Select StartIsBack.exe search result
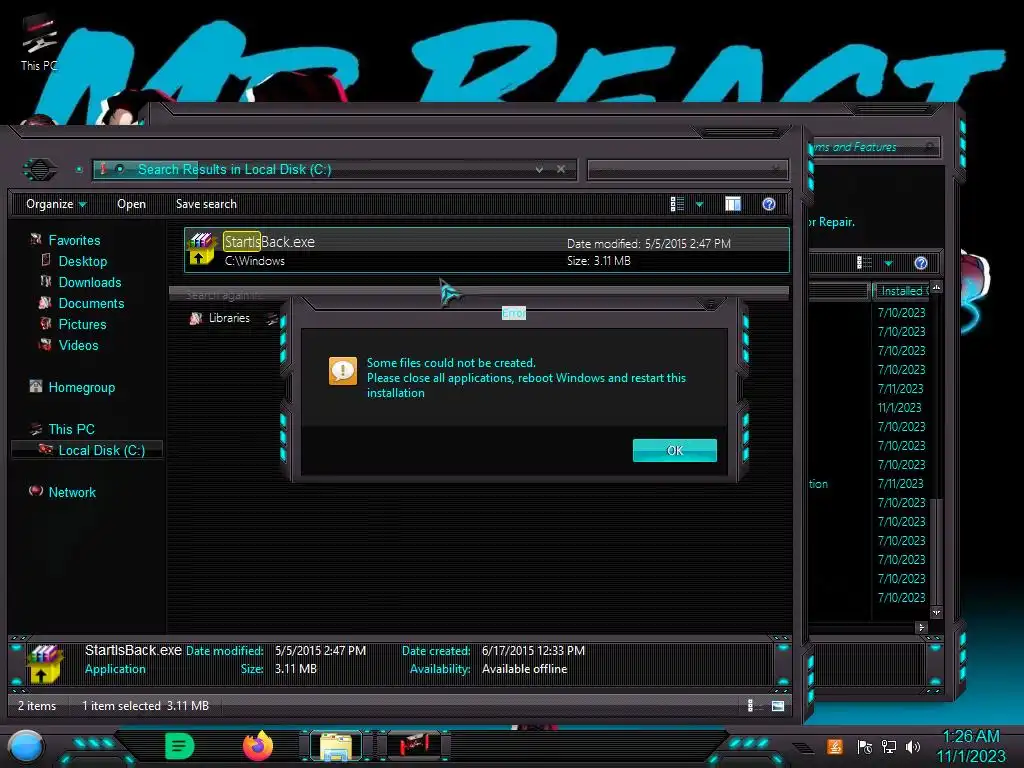The image size is (1024, 768). (487, 250)
